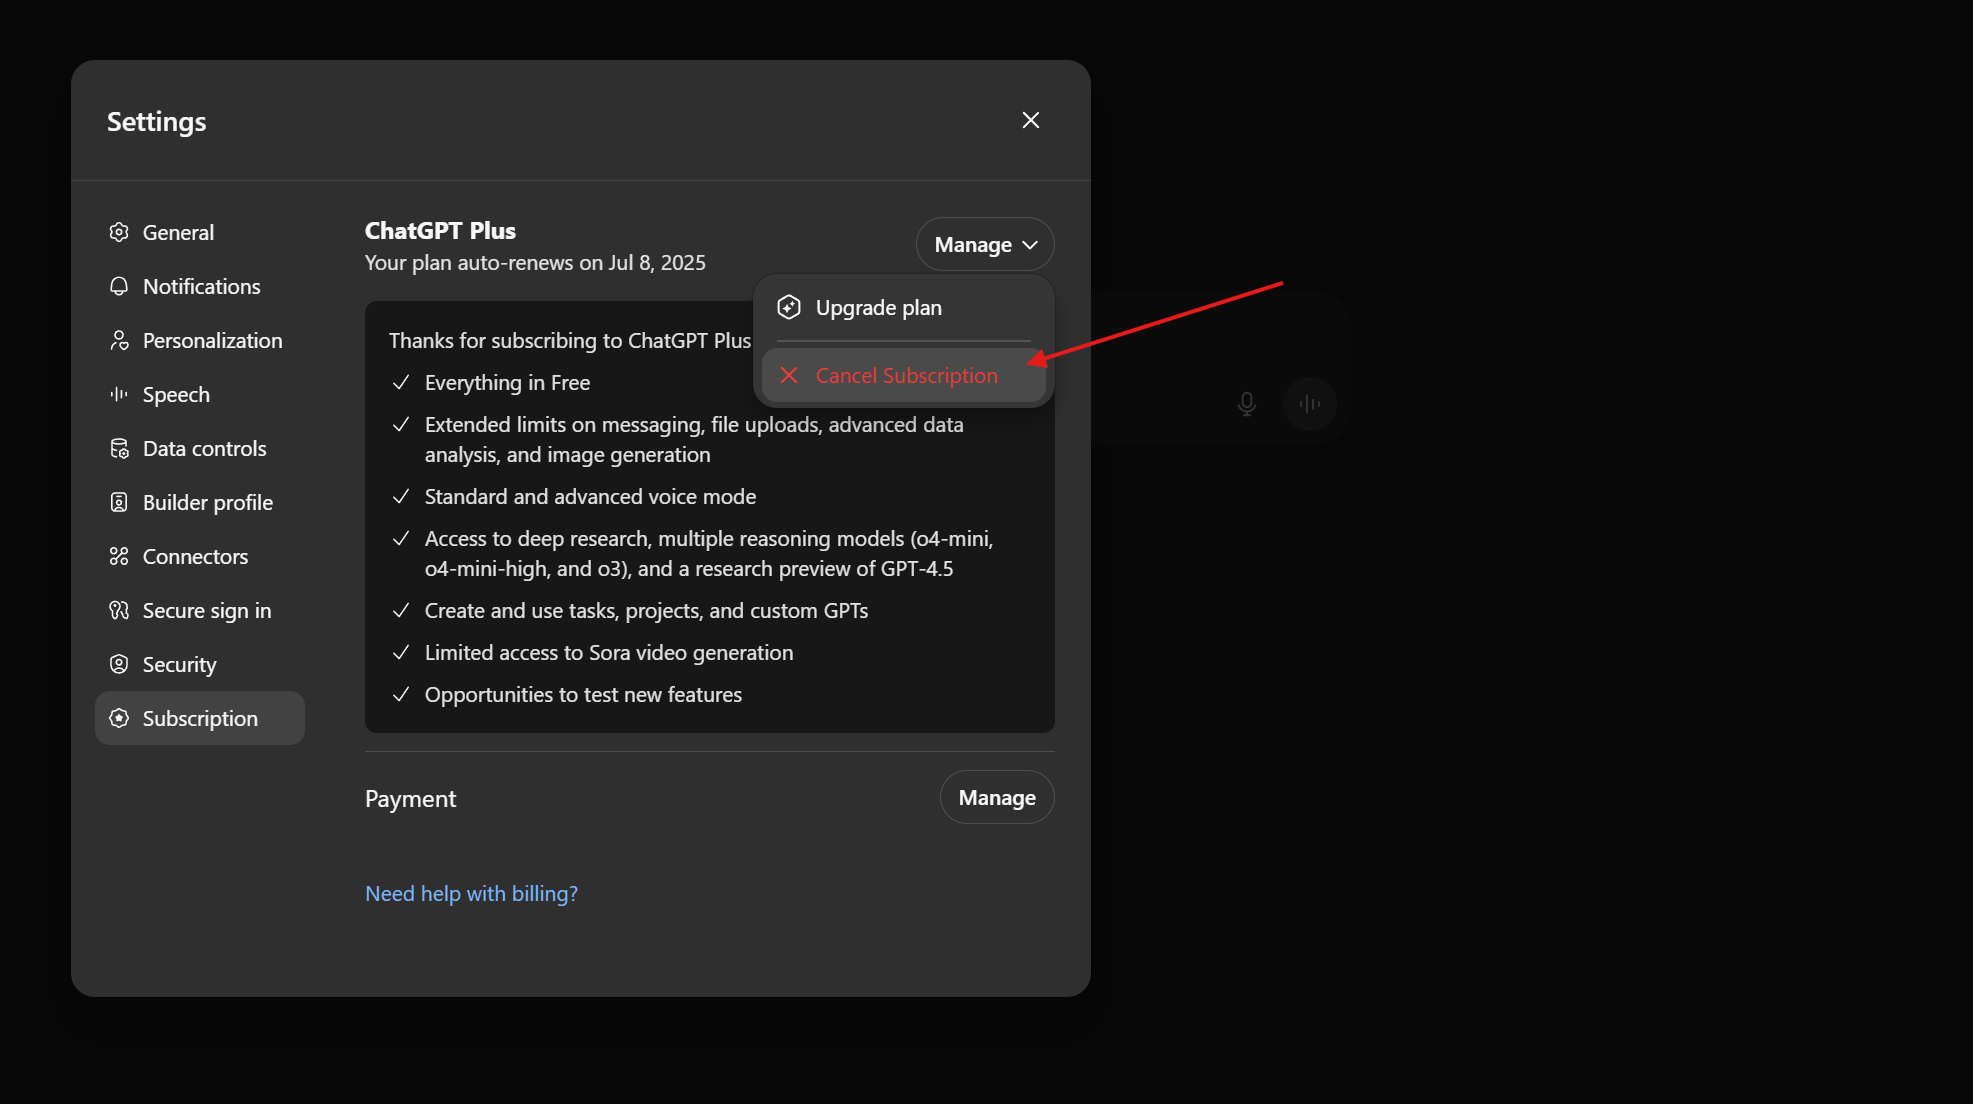
Task: Expand the Manage dropdown for ChatGPT Plus
Action: [984, 243]
